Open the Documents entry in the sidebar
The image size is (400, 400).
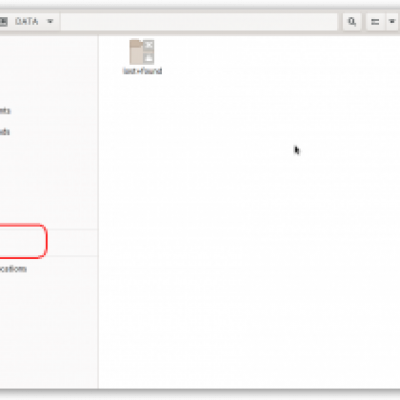[5, 111]
